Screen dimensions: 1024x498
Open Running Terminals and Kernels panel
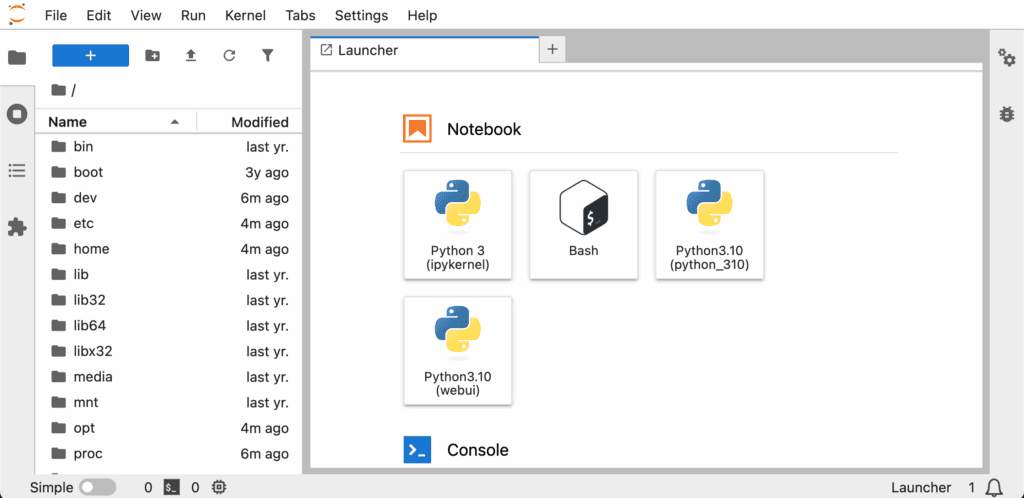pyautogui.click(x=17, y=114)
